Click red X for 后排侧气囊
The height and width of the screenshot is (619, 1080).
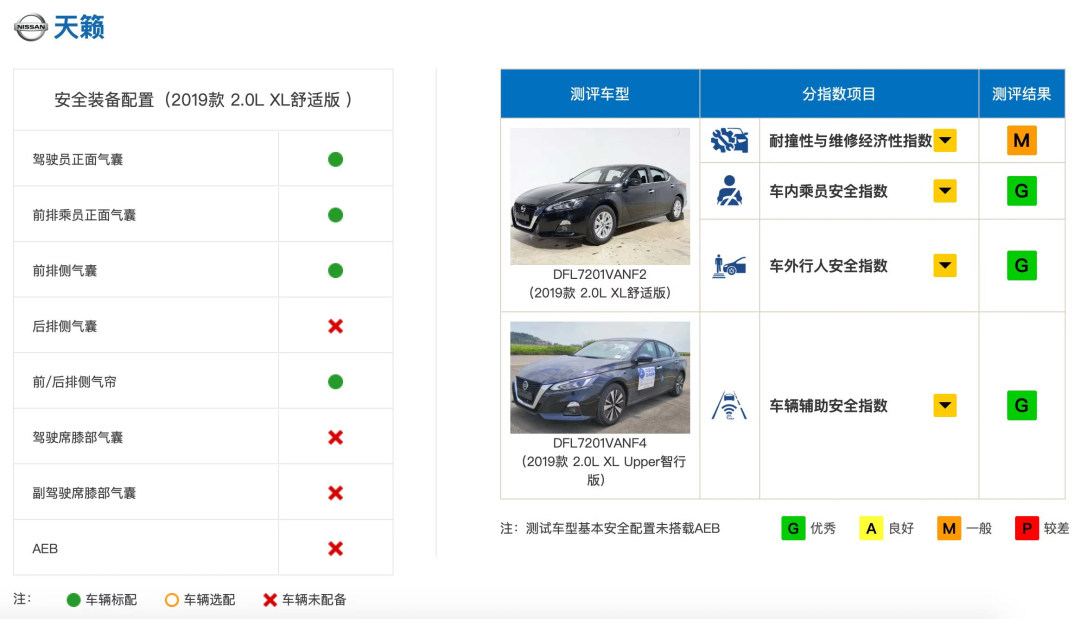click(x=336, y=326)
